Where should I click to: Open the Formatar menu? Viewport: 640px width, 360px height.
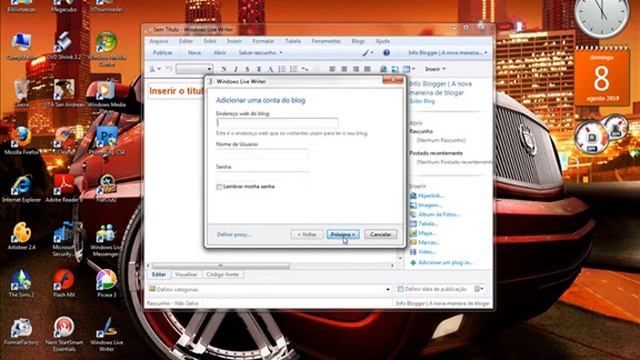pyautogui.click(x=263, y=41)
